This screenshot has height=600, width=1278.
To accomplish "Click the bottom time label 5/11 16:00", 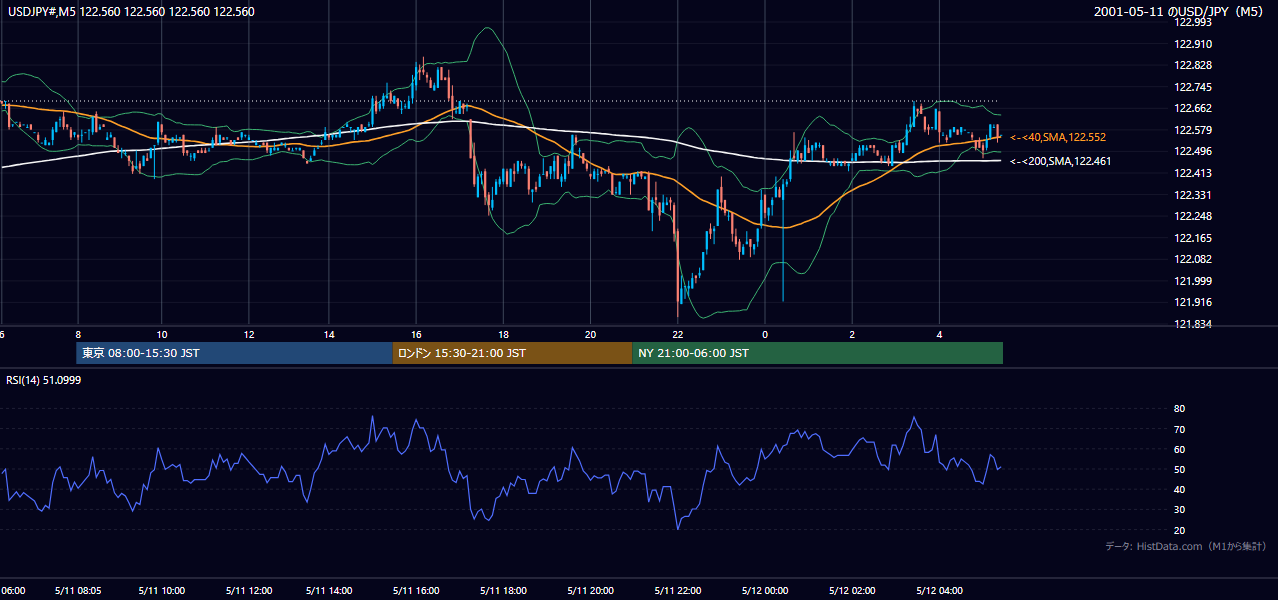I will click(x=417, y=591).
